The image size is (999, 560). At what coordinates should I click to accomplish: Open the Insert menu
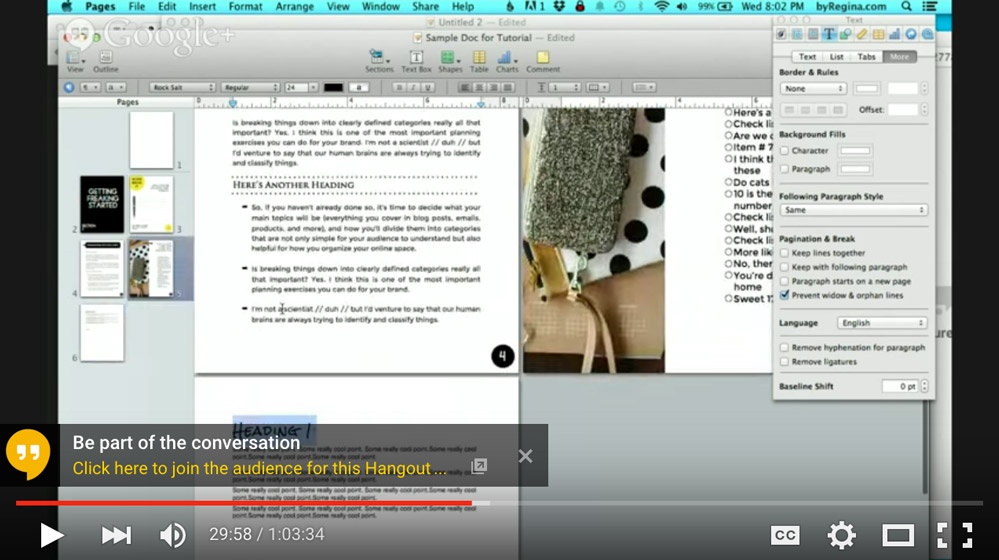pos(202,6)
